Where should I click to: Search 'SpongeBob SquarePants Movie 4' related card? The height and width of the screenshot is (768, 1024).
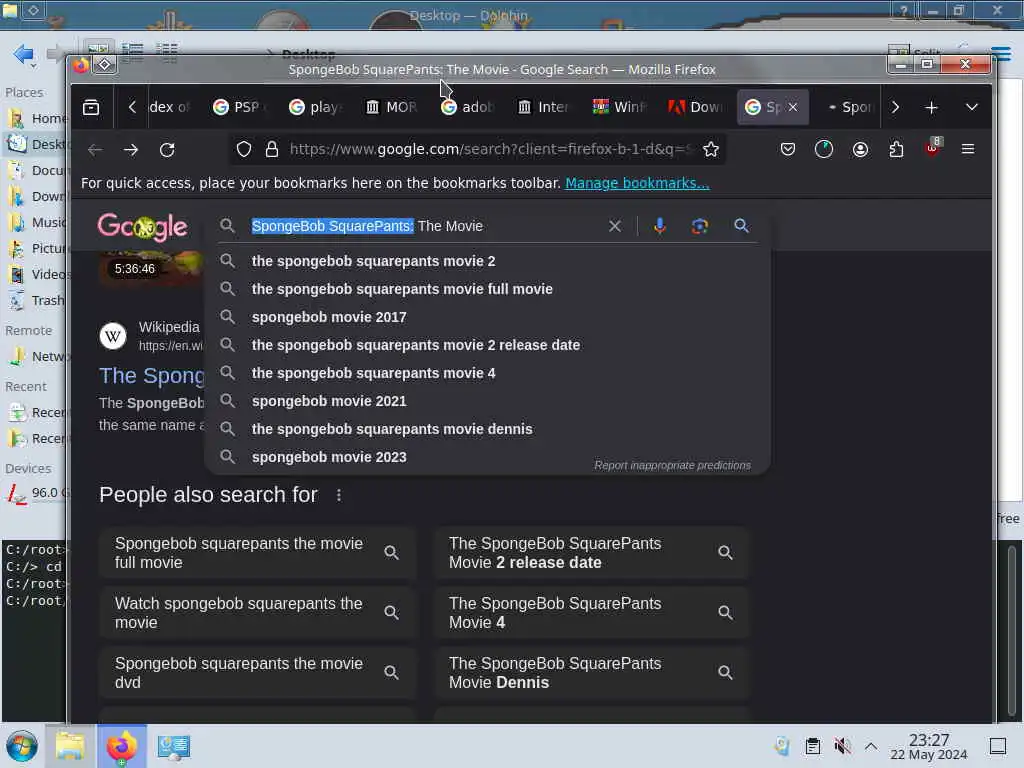591,613
